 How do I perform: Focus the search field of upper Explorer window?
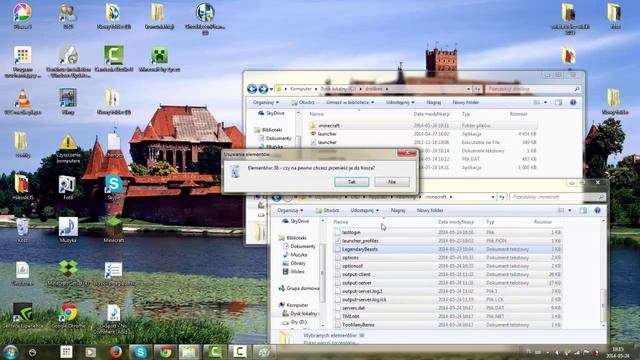click(x=533, y=89)
